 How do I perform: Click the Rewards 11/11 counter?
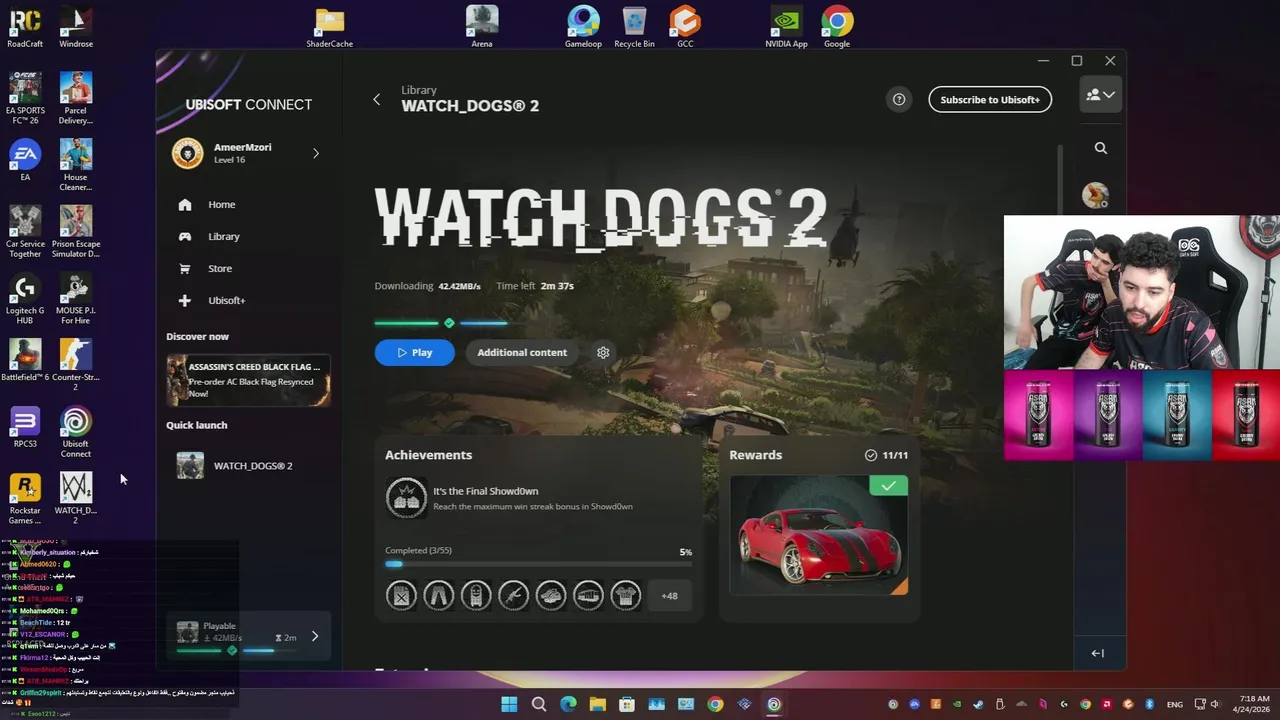coord(887,455)
